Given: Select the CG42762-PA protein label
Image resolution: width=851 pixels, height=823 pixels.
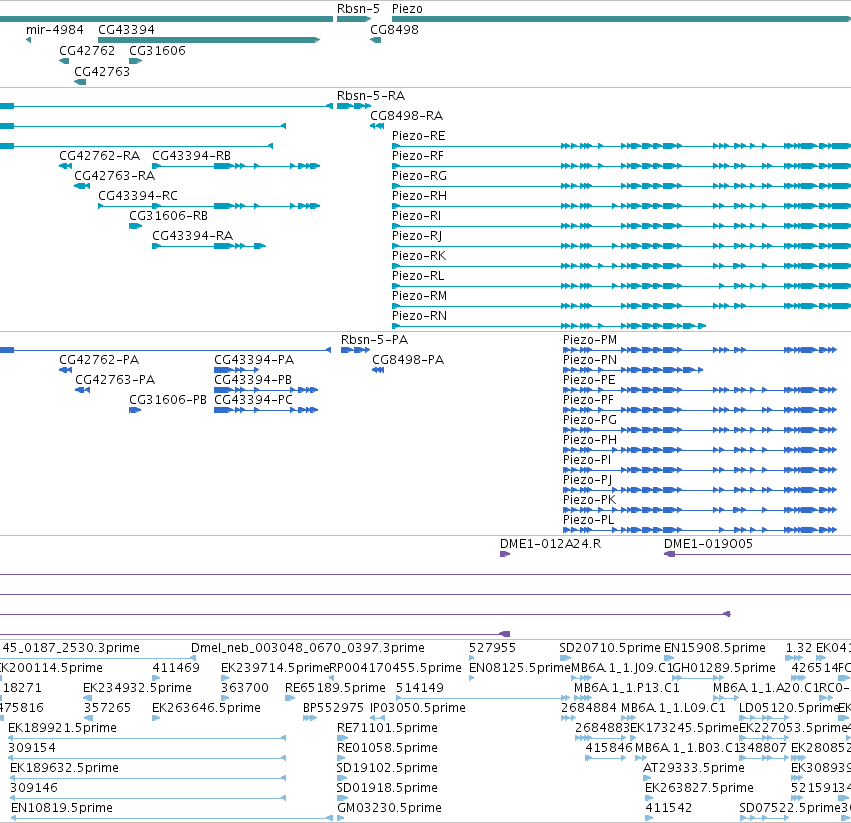Looking at the screenshot, I should [x=99, y=360].
